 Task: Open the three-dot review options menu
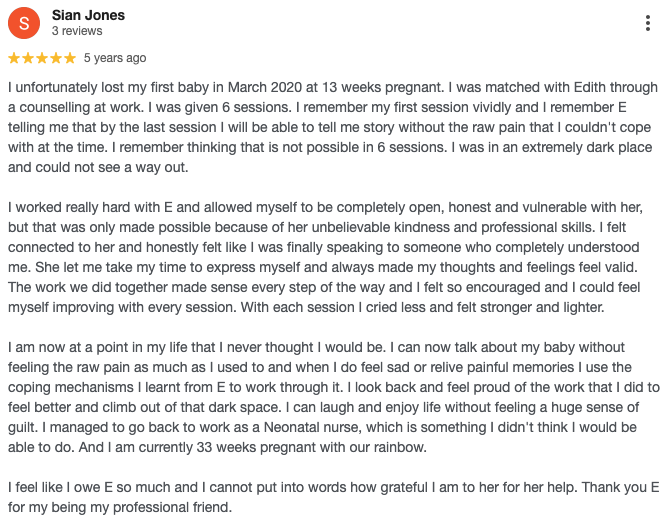pos(649,23)
